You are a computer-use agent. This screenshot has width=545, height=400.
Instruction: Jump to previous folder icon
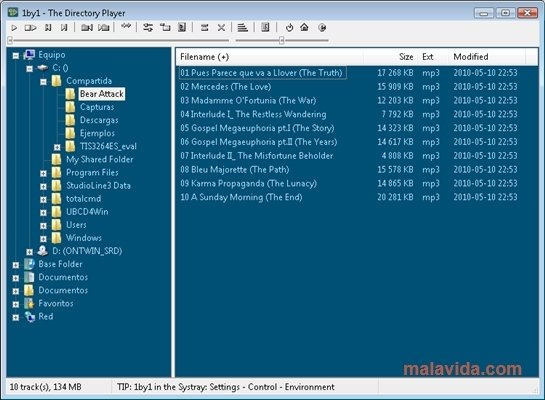[x=87, y=27]
